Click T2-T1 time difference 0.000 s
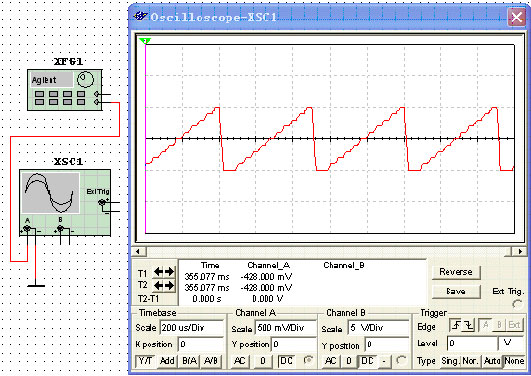Screen dimensions: 531x376 click(x=207, y=299)
